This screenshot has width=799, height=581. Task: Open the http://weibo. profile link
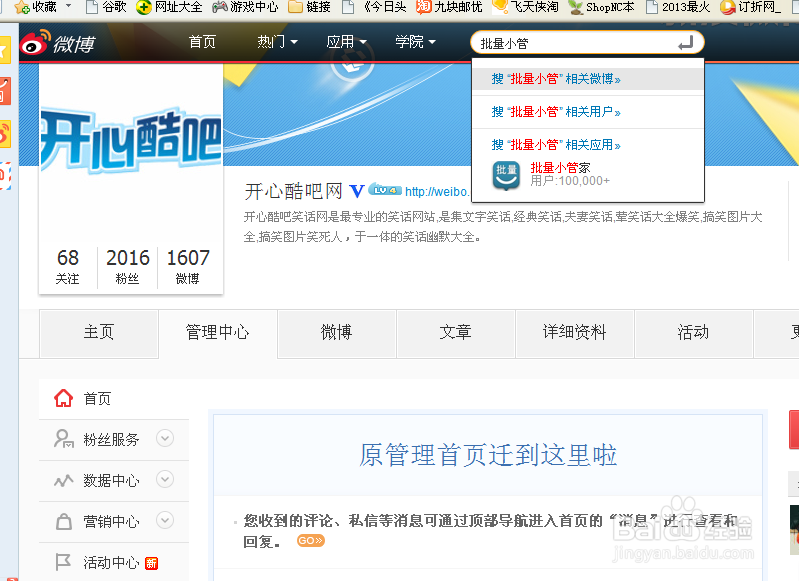point(437,192)
